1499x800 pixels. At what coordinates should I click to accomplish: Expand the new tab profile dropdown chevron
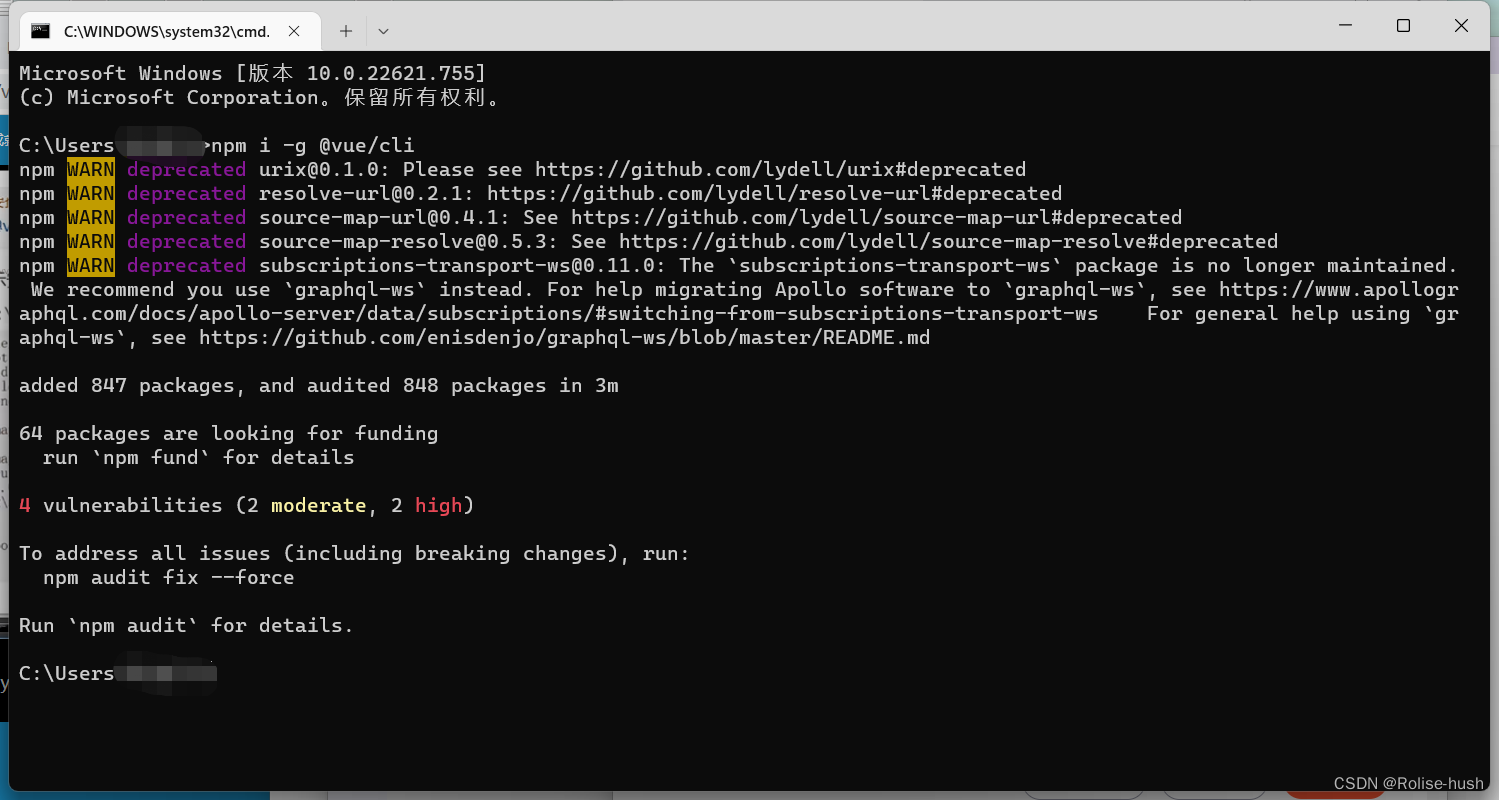point(383,31)
